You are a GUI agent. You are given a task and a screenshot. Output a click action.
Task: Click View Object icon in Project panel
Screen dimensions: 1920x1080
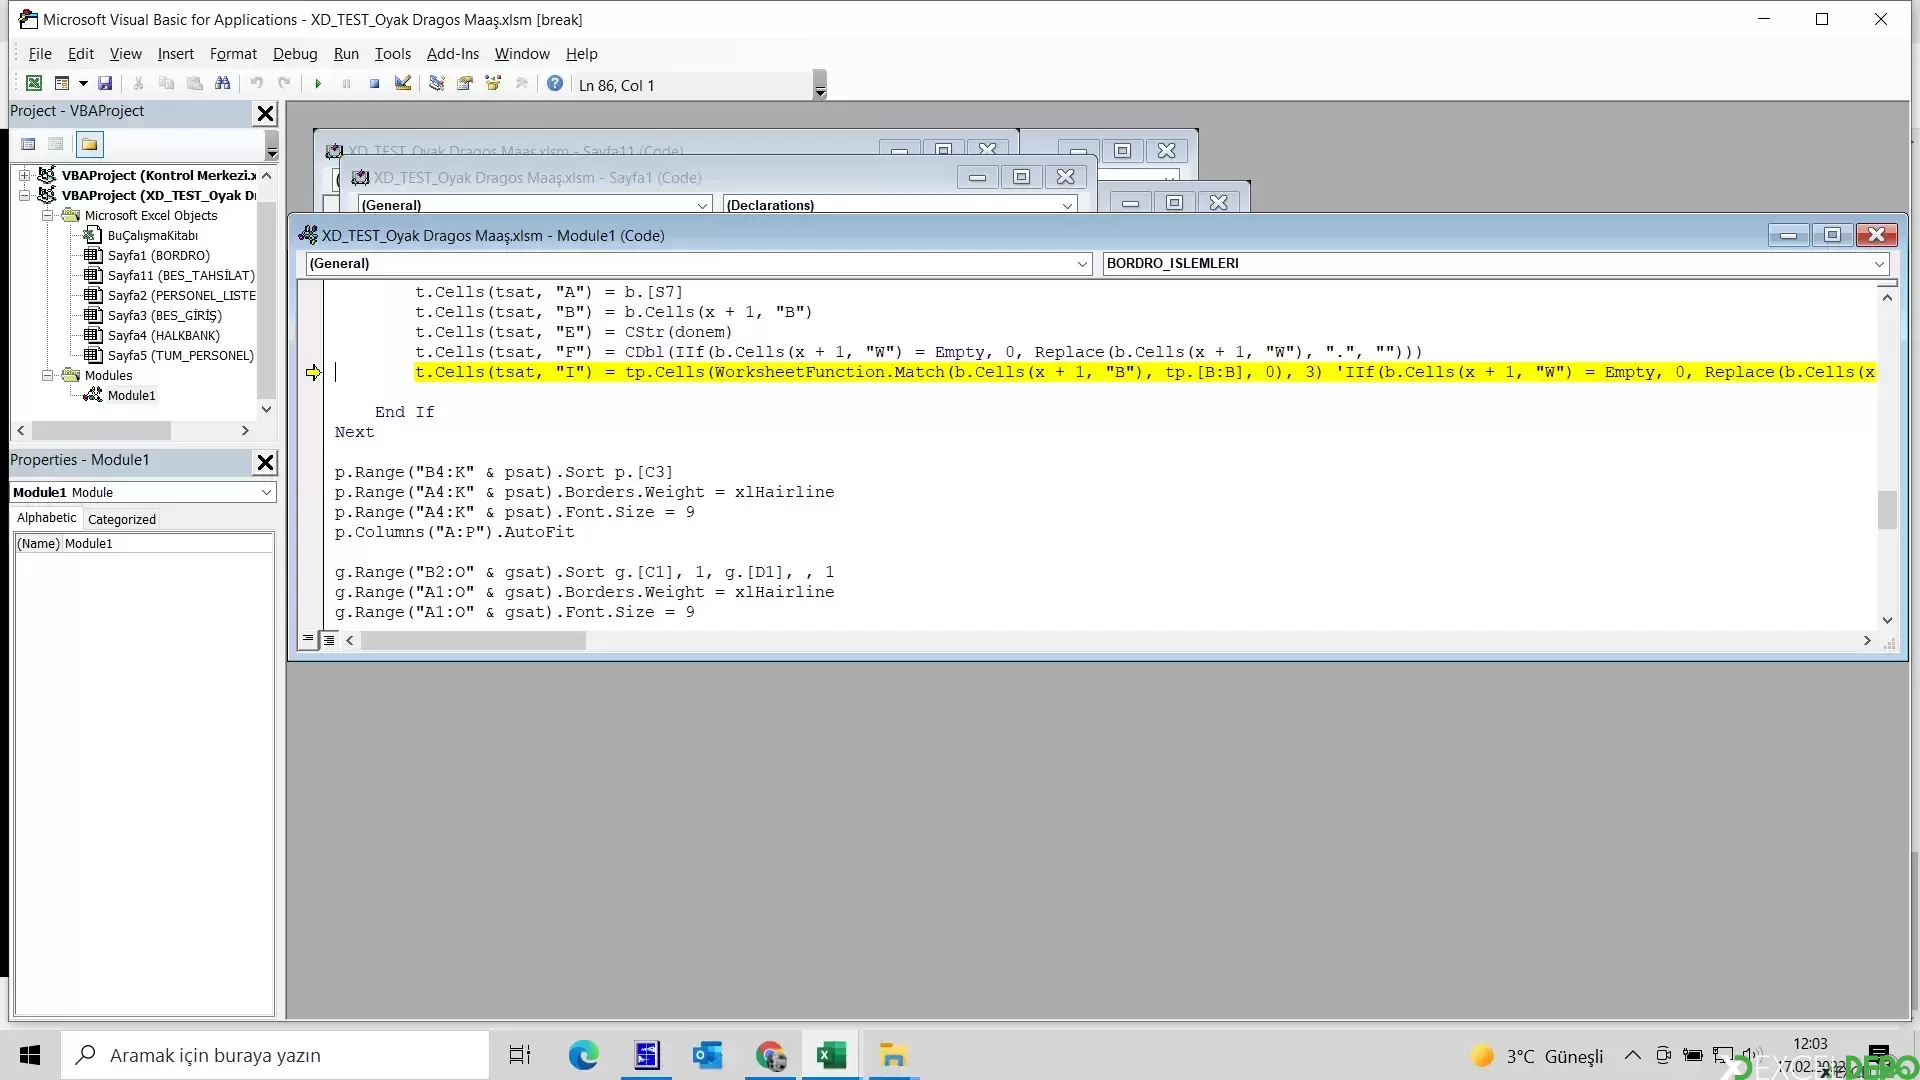56,145
